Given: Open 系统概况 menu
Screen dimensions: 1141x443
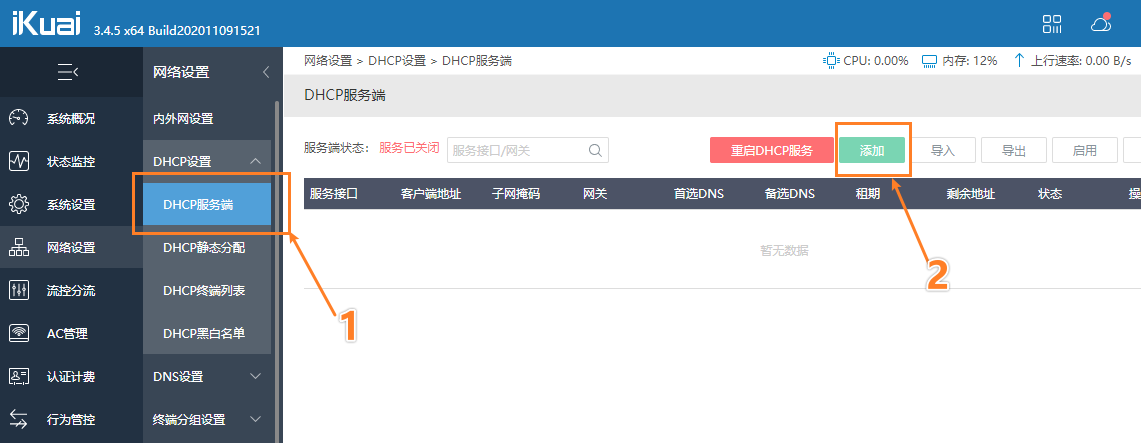Looking at the screenshot, I should pyautogui.click(x=71, y=119).
